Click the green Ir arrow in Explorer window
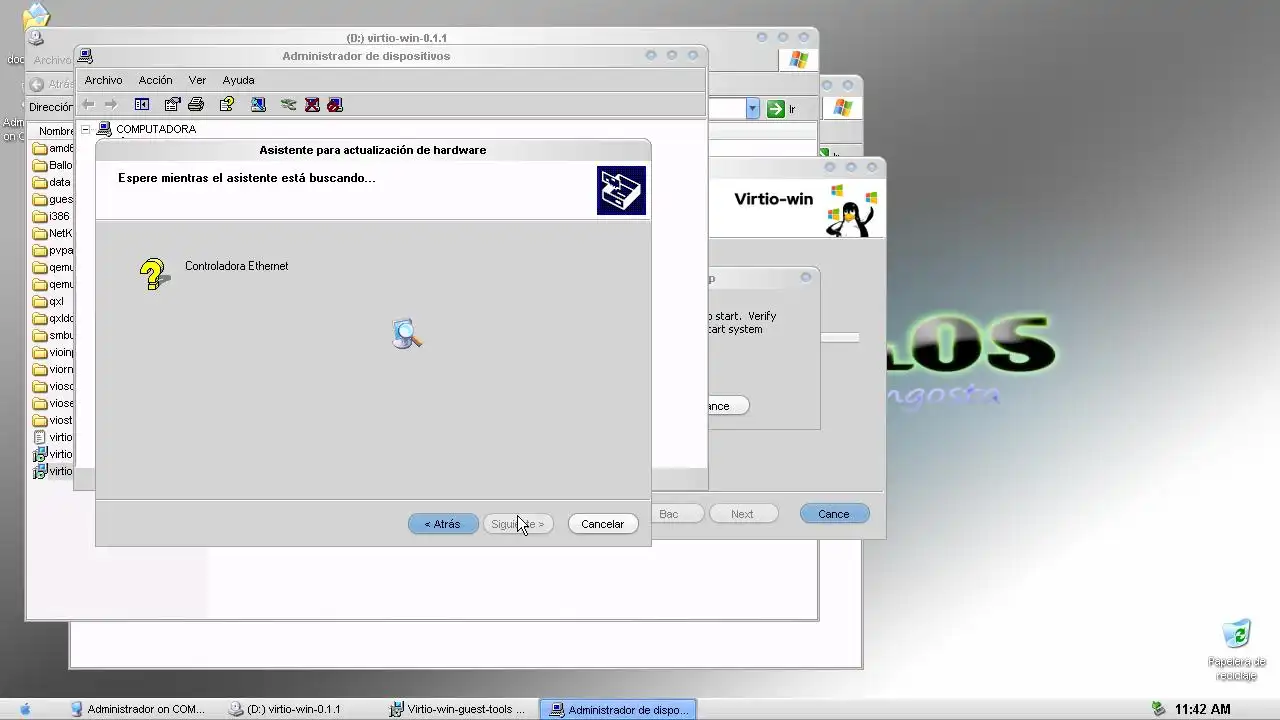1280x720 pixels. 776,109
